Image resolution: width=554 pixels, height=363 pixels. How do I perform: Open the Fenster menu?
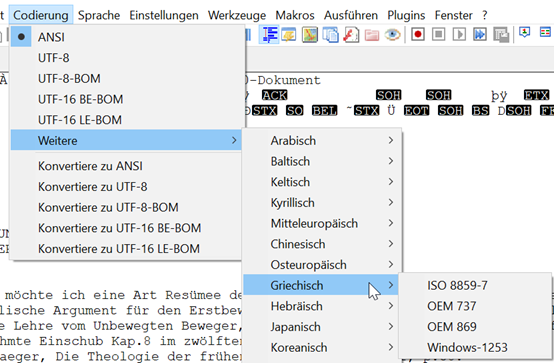pyautogui.click(x=453, y=15)
